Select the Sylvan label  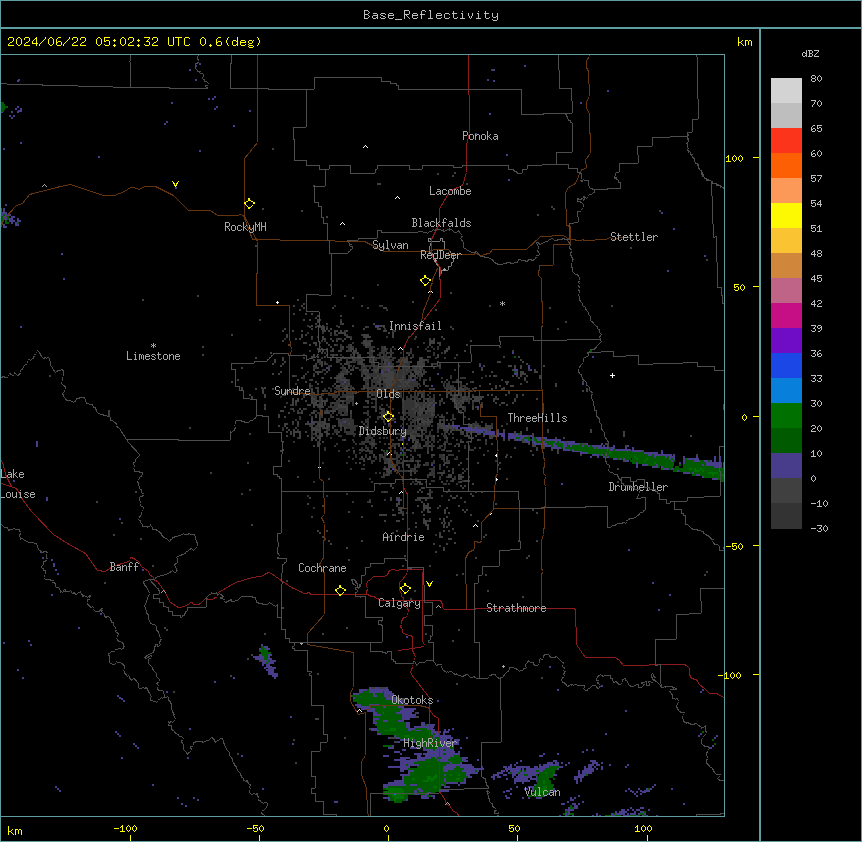click(390, 245)
